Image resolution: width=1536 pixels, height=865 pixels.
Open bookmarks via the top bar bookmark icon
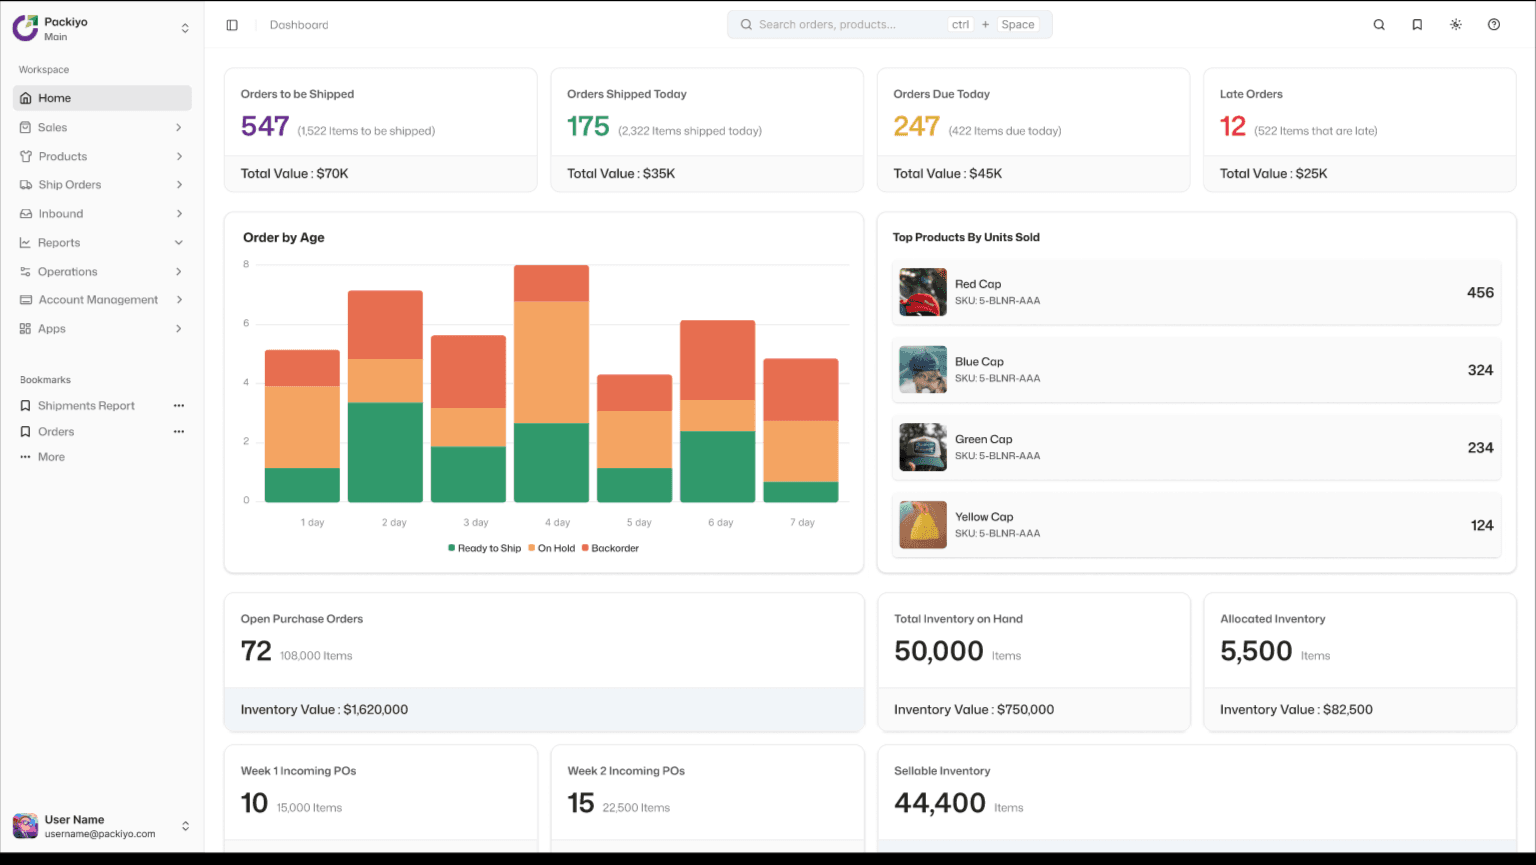tap(1417, 25)
